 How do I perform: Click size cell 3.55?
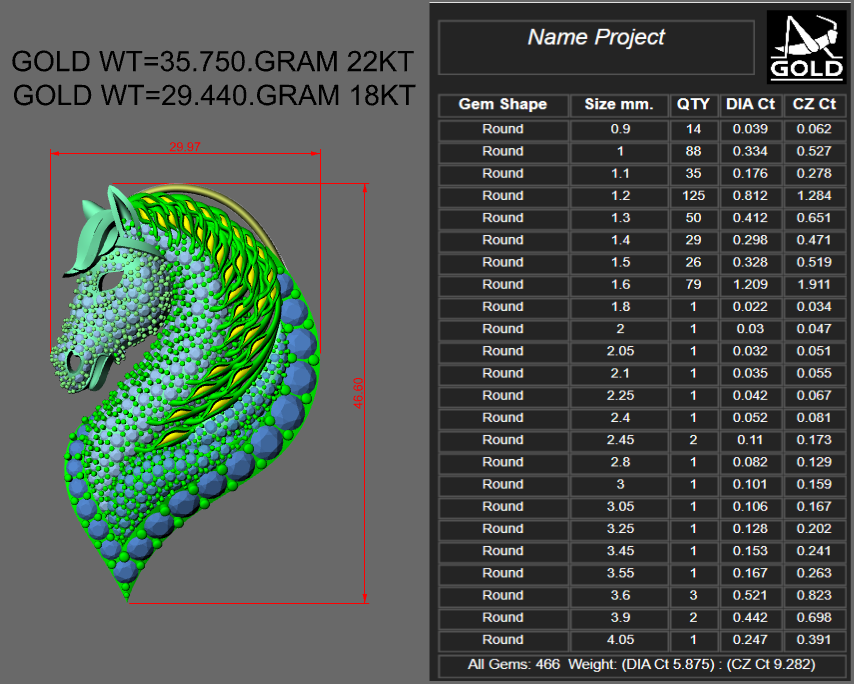click(620, 574)
